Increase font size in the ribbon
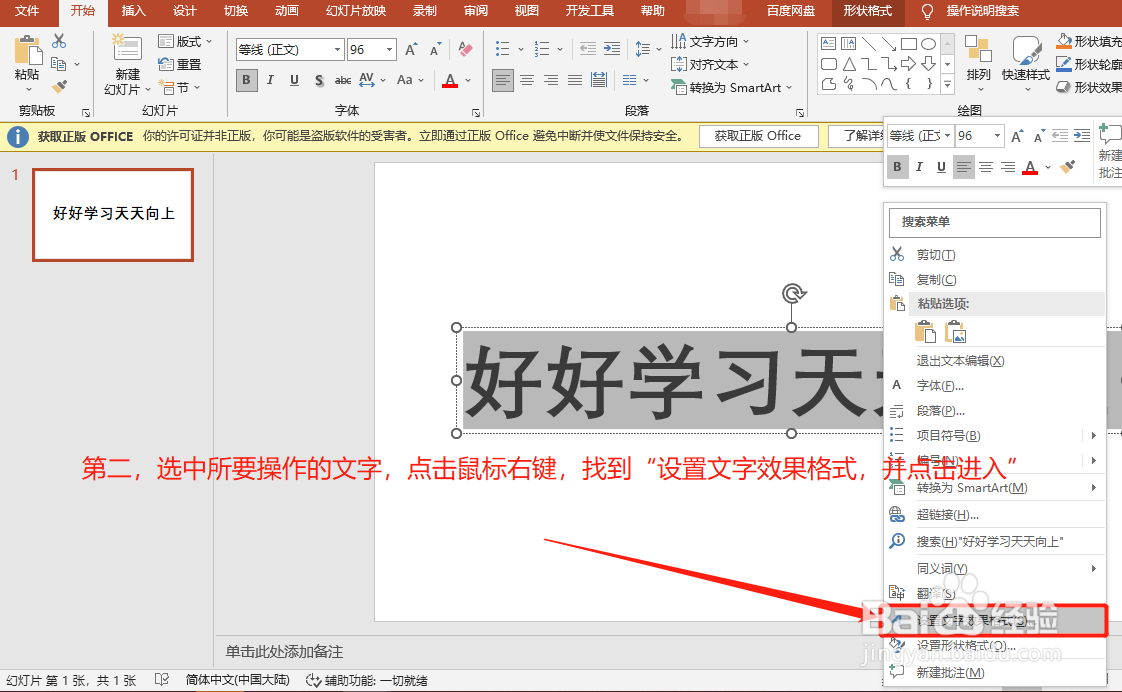 411,49
